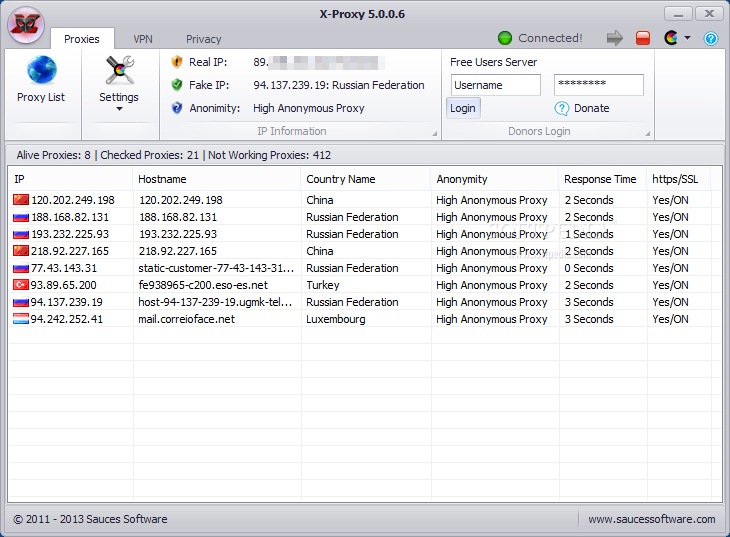Viewport: 730px width, 537px height.
Task: Click the Fake IP green shield icon
Action: tap(177, 85)
